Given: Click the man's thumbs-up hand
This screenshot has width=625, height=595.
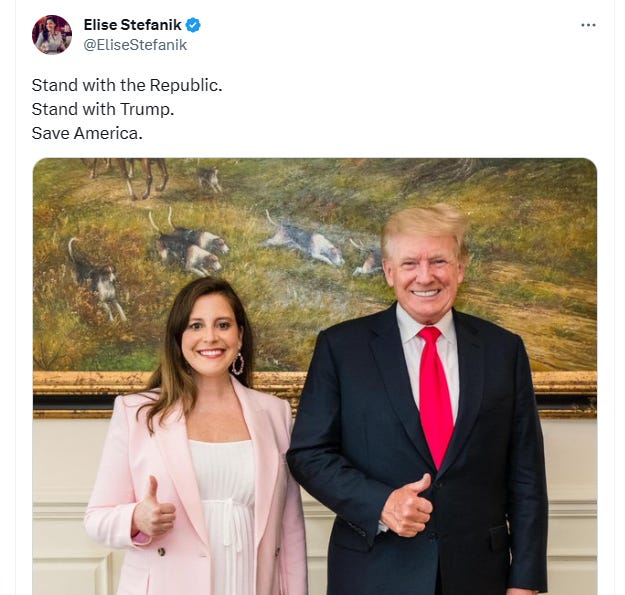Looking at the screenshot, I should point(407,505).
